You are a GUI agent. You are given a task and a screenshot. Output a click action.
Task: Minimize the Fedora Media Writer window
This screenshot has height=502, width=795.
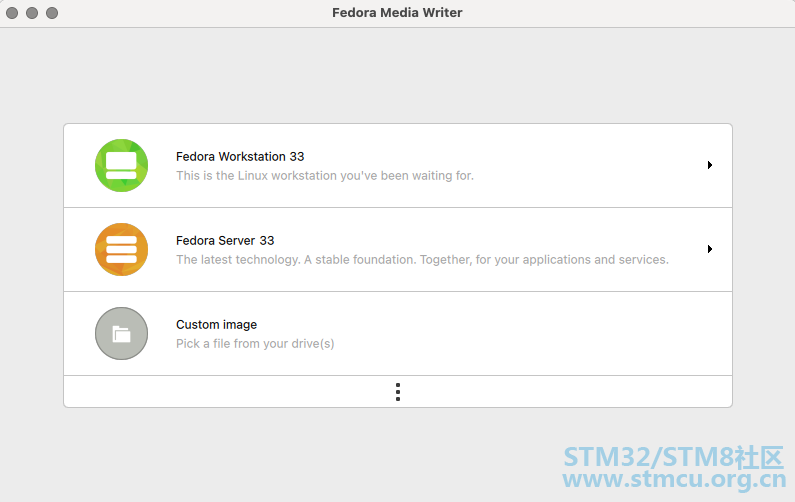pyautogui.click(x=32, y=13)
